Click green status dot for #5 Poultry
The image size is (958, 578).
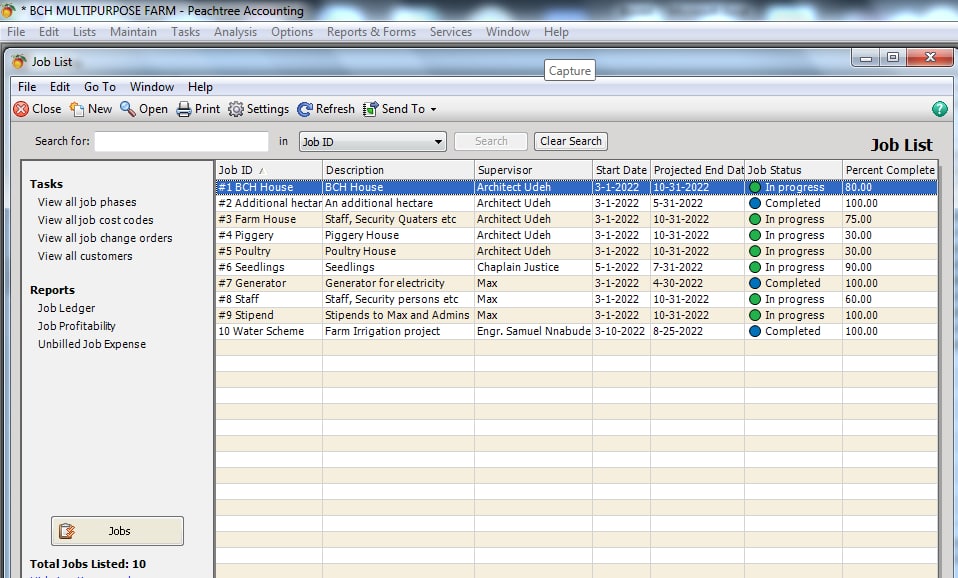pyautogui.click(x=755, y=251)
